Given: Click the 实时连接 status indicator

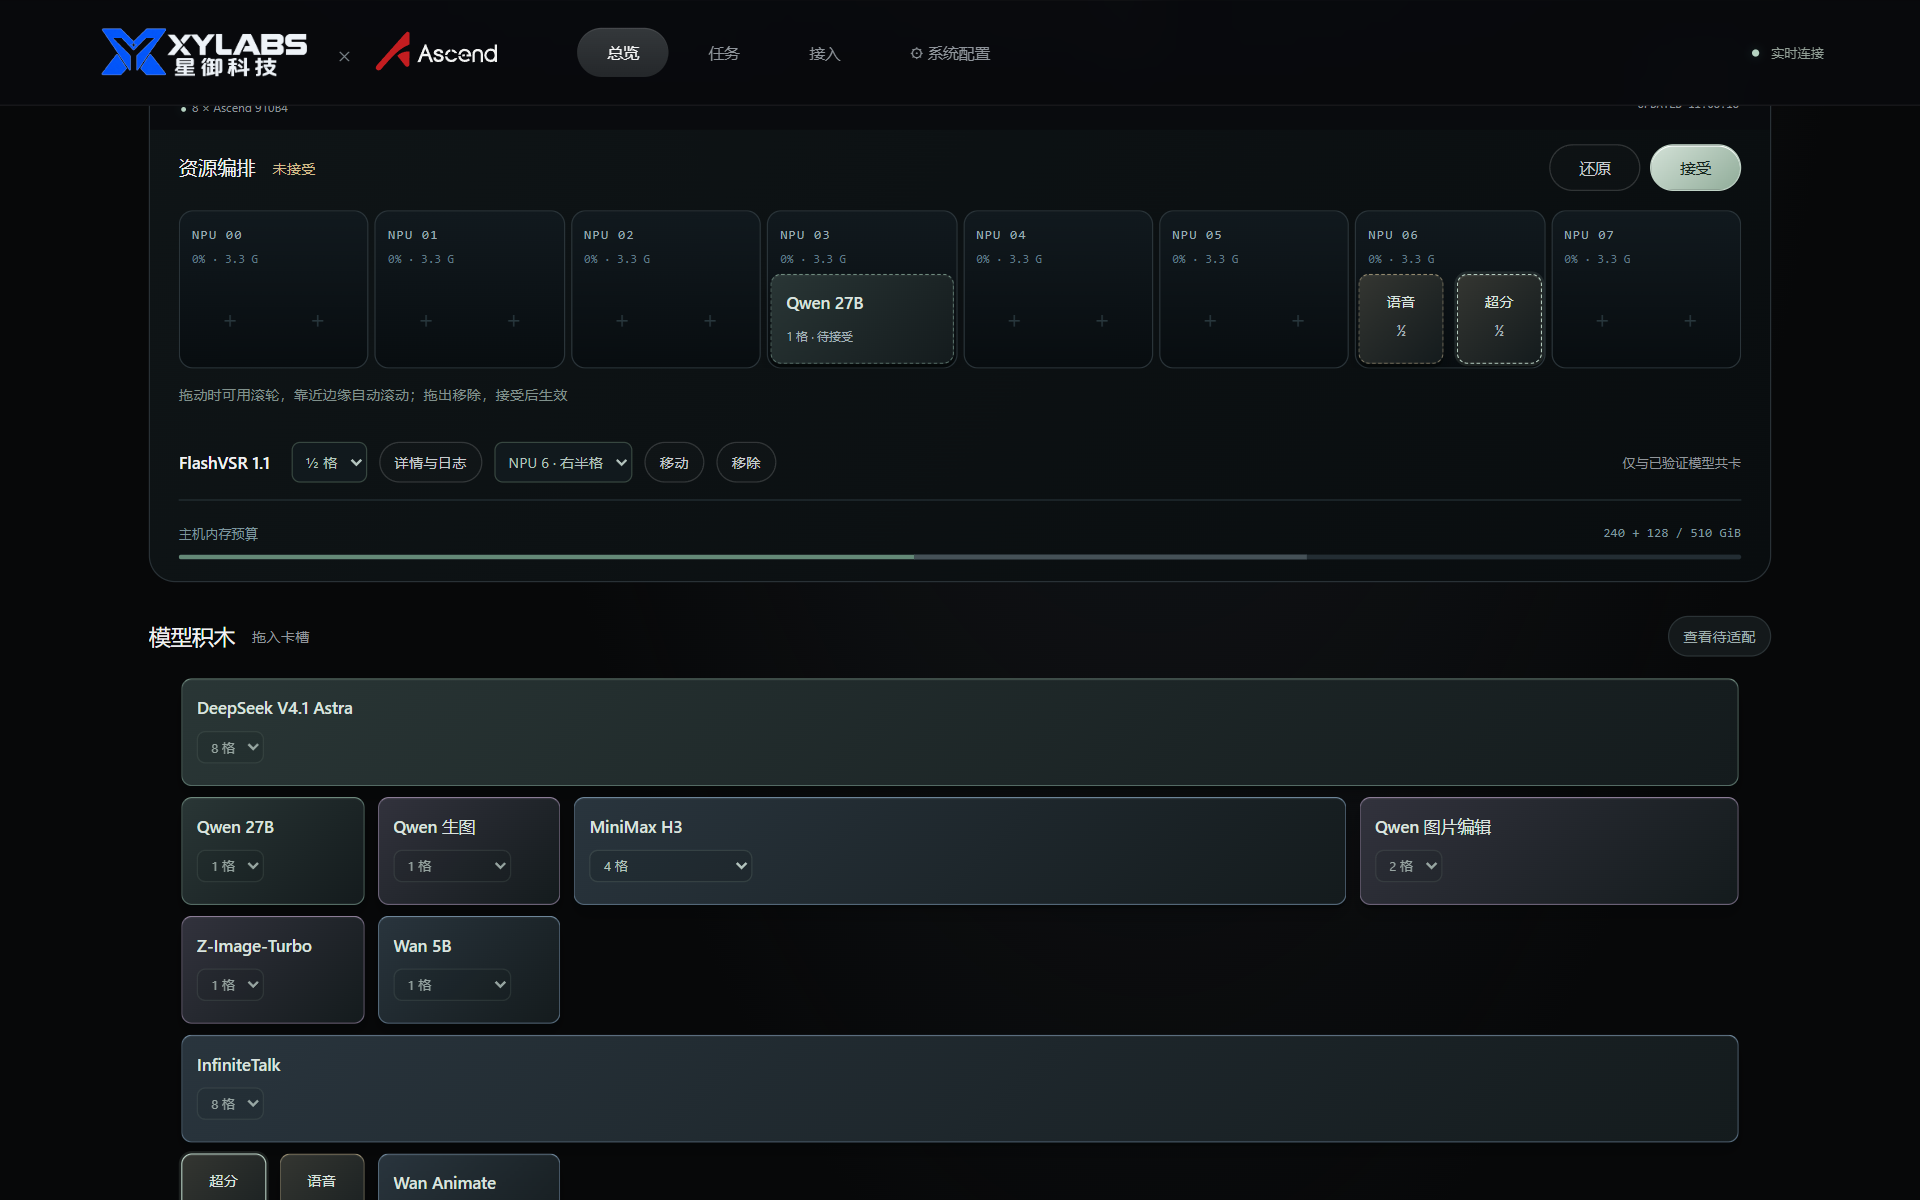Looking at the screenshot, I should click(1788, 53).
